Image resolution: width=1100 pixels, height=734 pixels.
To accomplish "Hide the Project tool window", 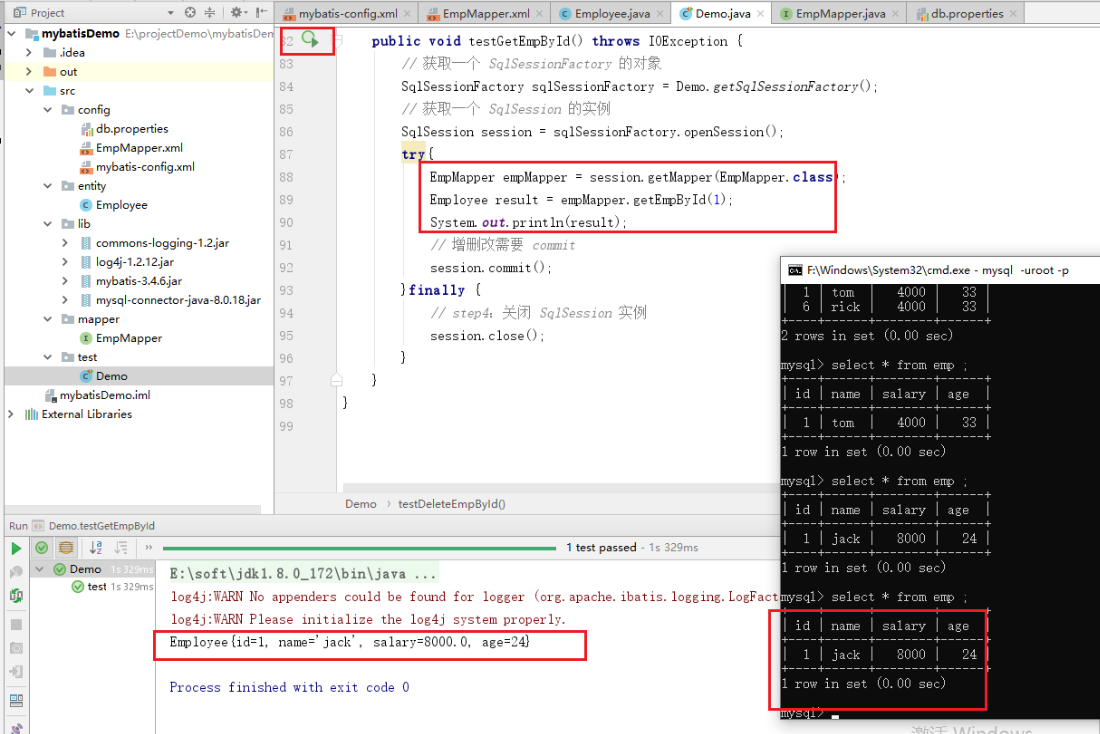I will click(x=261, y=13).
